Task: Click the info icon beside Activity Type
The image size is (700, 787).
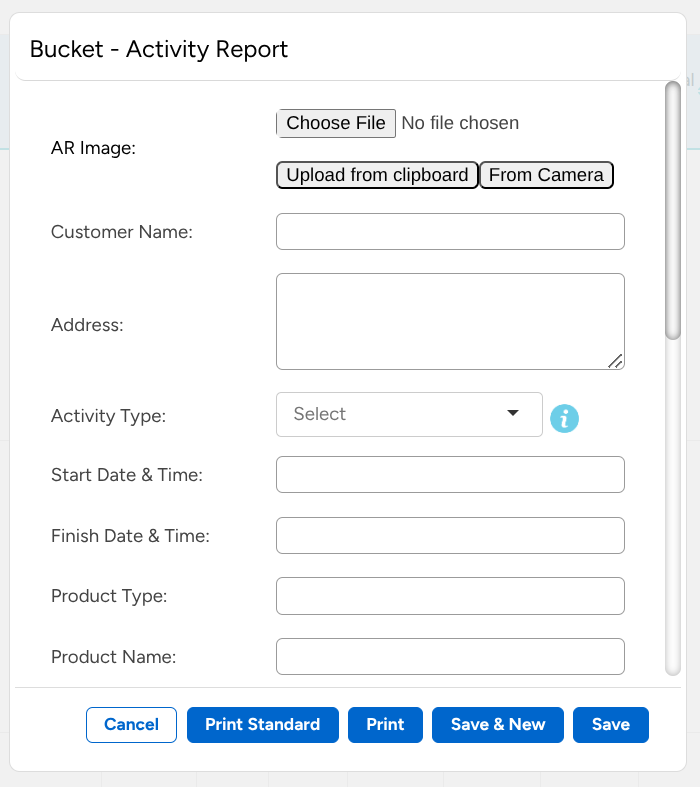Action: pyautogui.click(x=564, y=419)
